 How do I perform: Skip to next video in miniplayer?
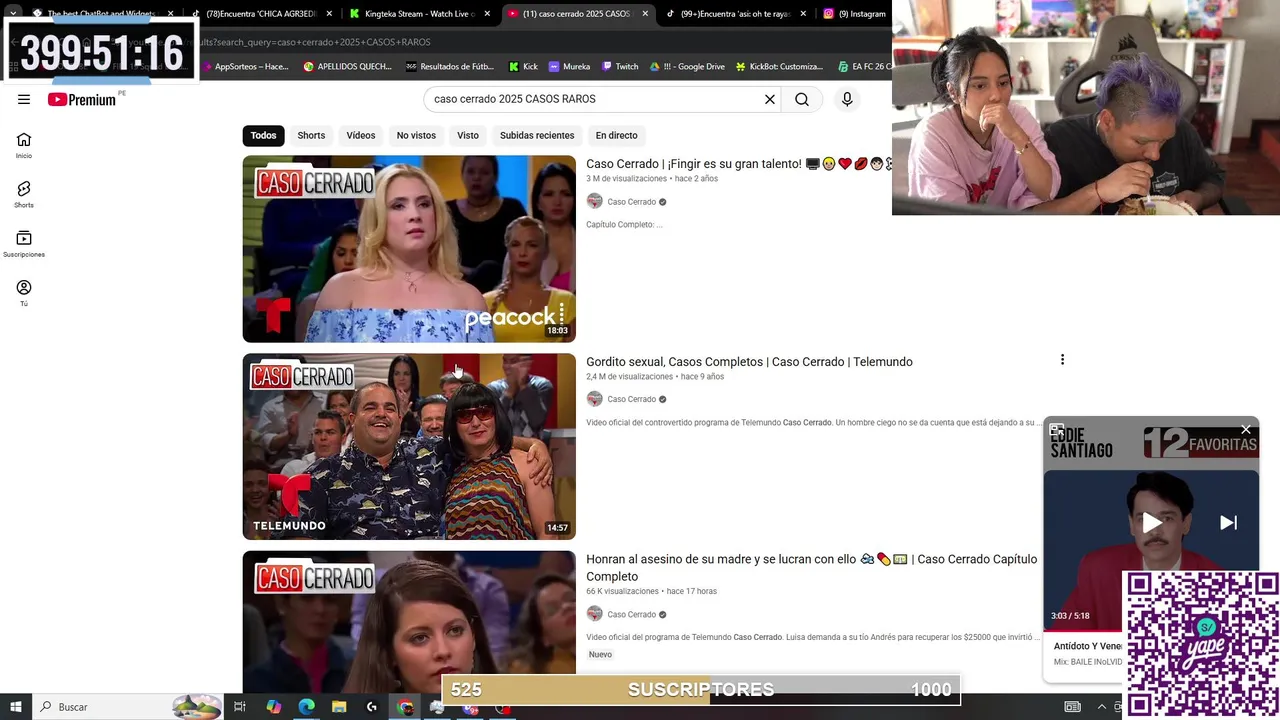point(1228,522)
